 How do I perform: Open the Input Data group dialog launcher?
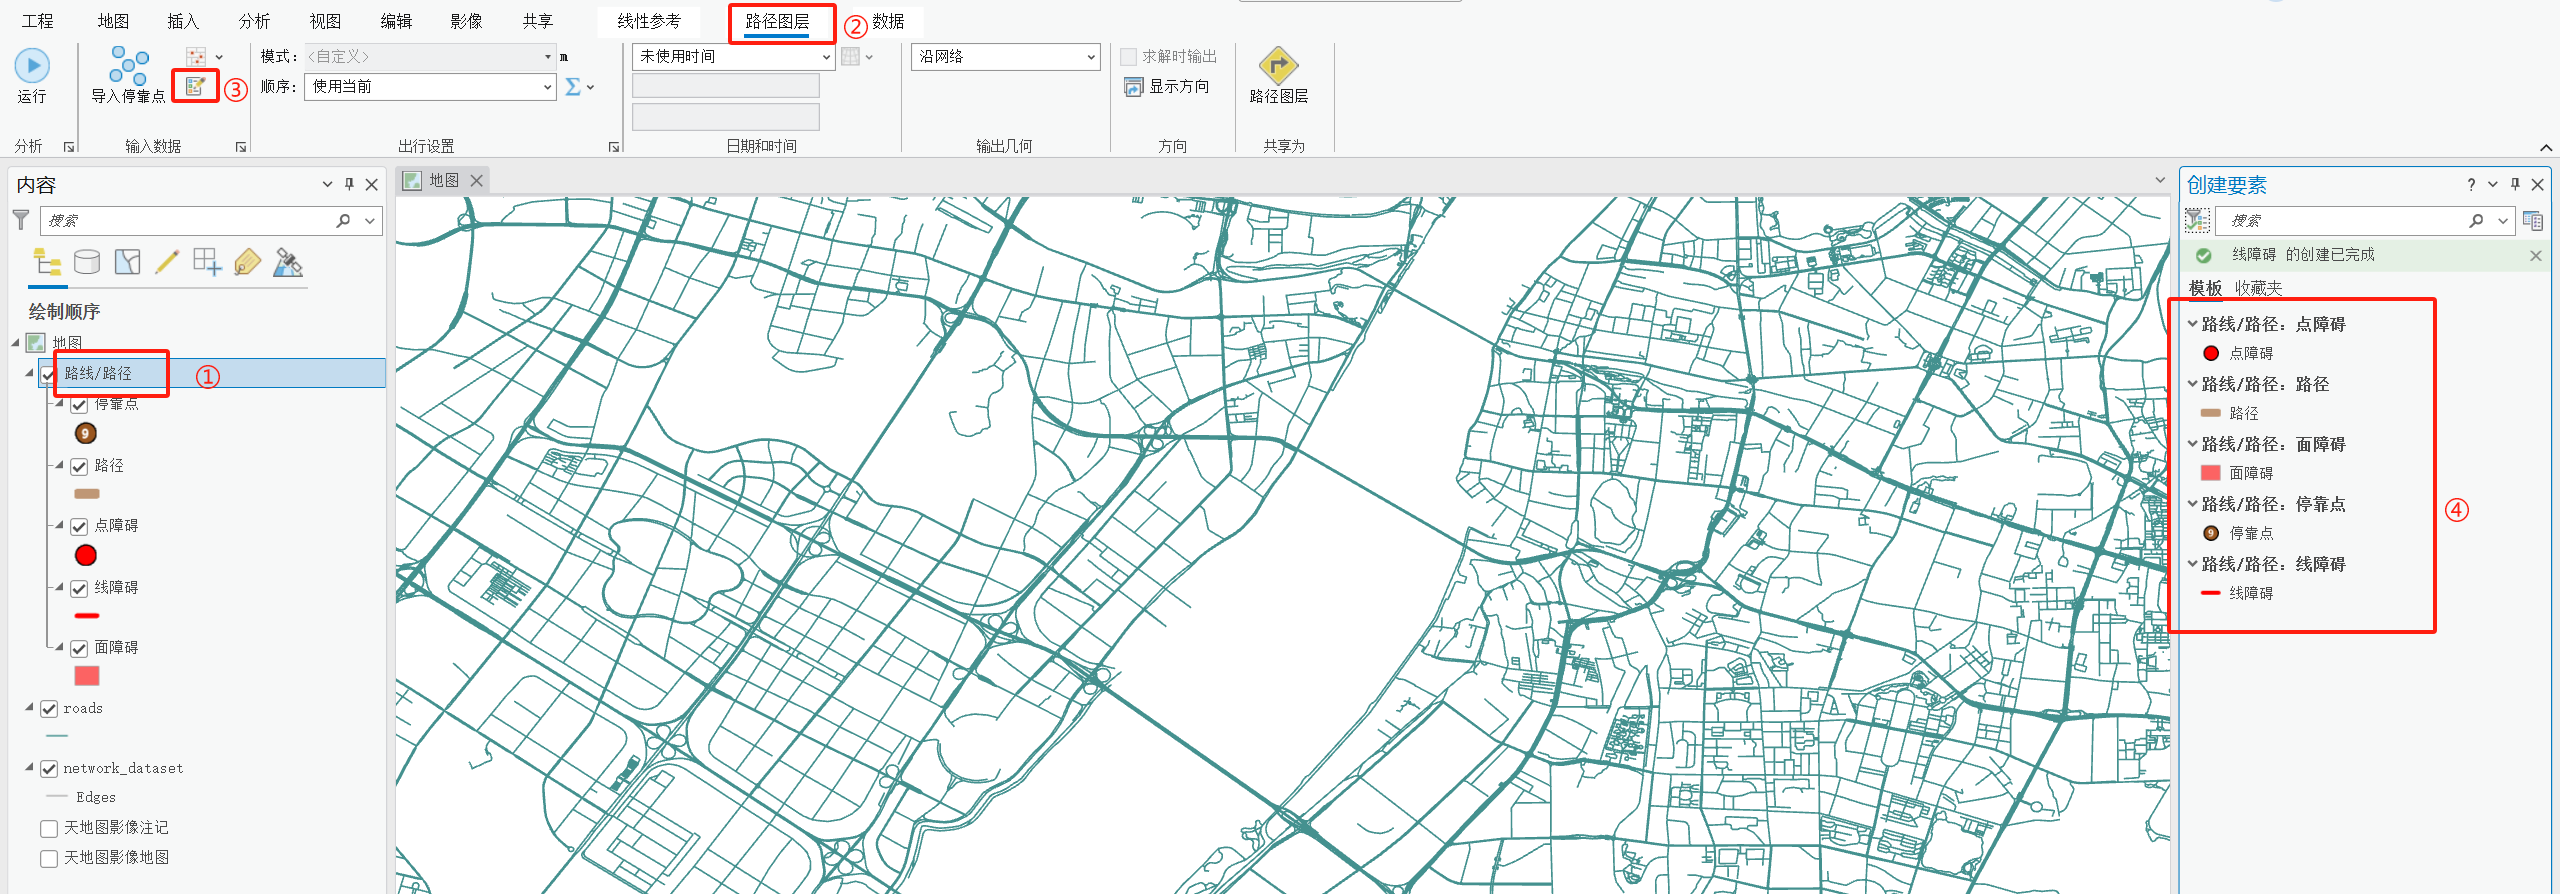[241, 147]
